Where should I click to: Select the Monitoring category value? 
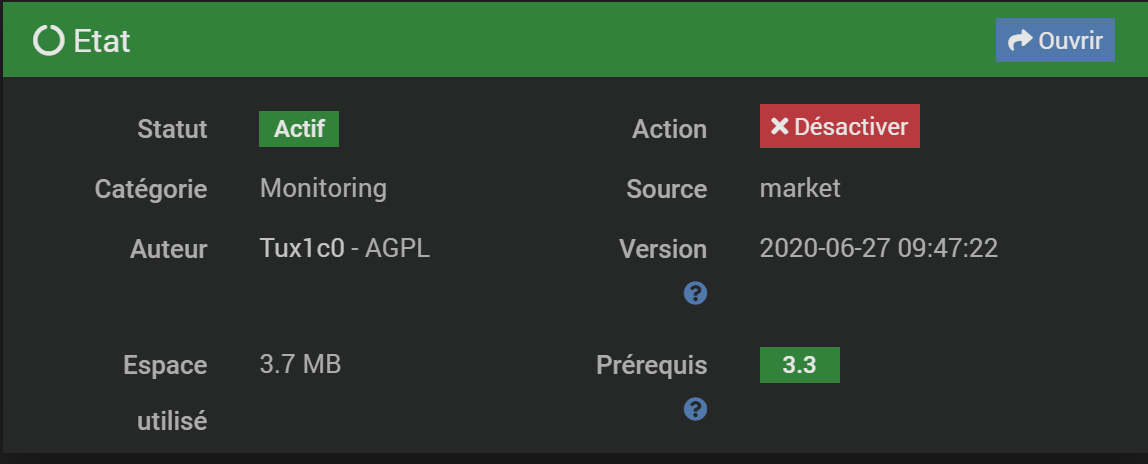tap(323, 188)
